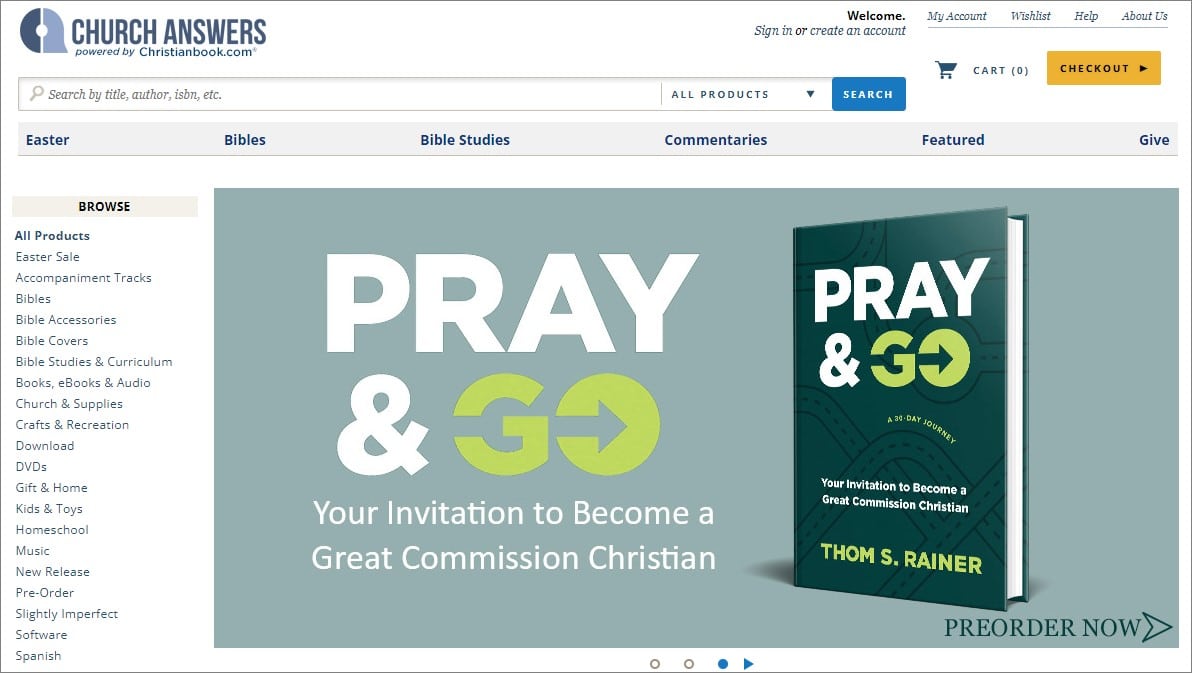The width and height of the screenshot is (1192, 673).
Task: Select the second carousel slide dot
Action: [x=689, y=664]
